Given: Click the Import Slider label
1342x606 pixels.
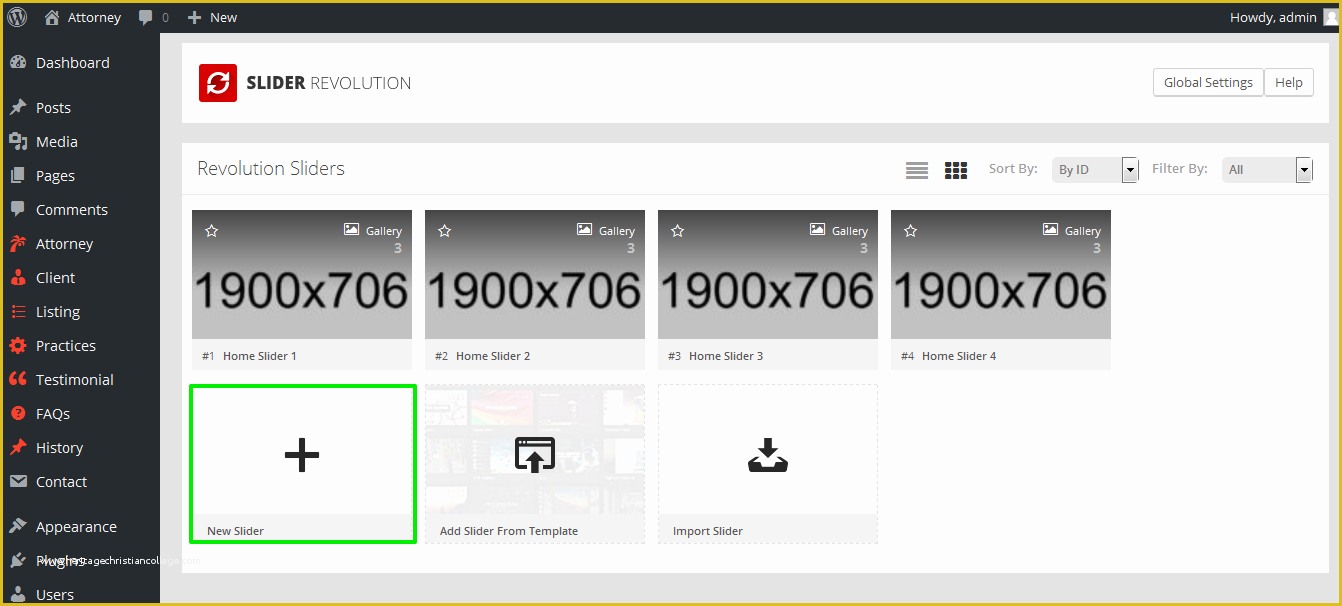Looking at the screenshot, I should click(708, 531).
